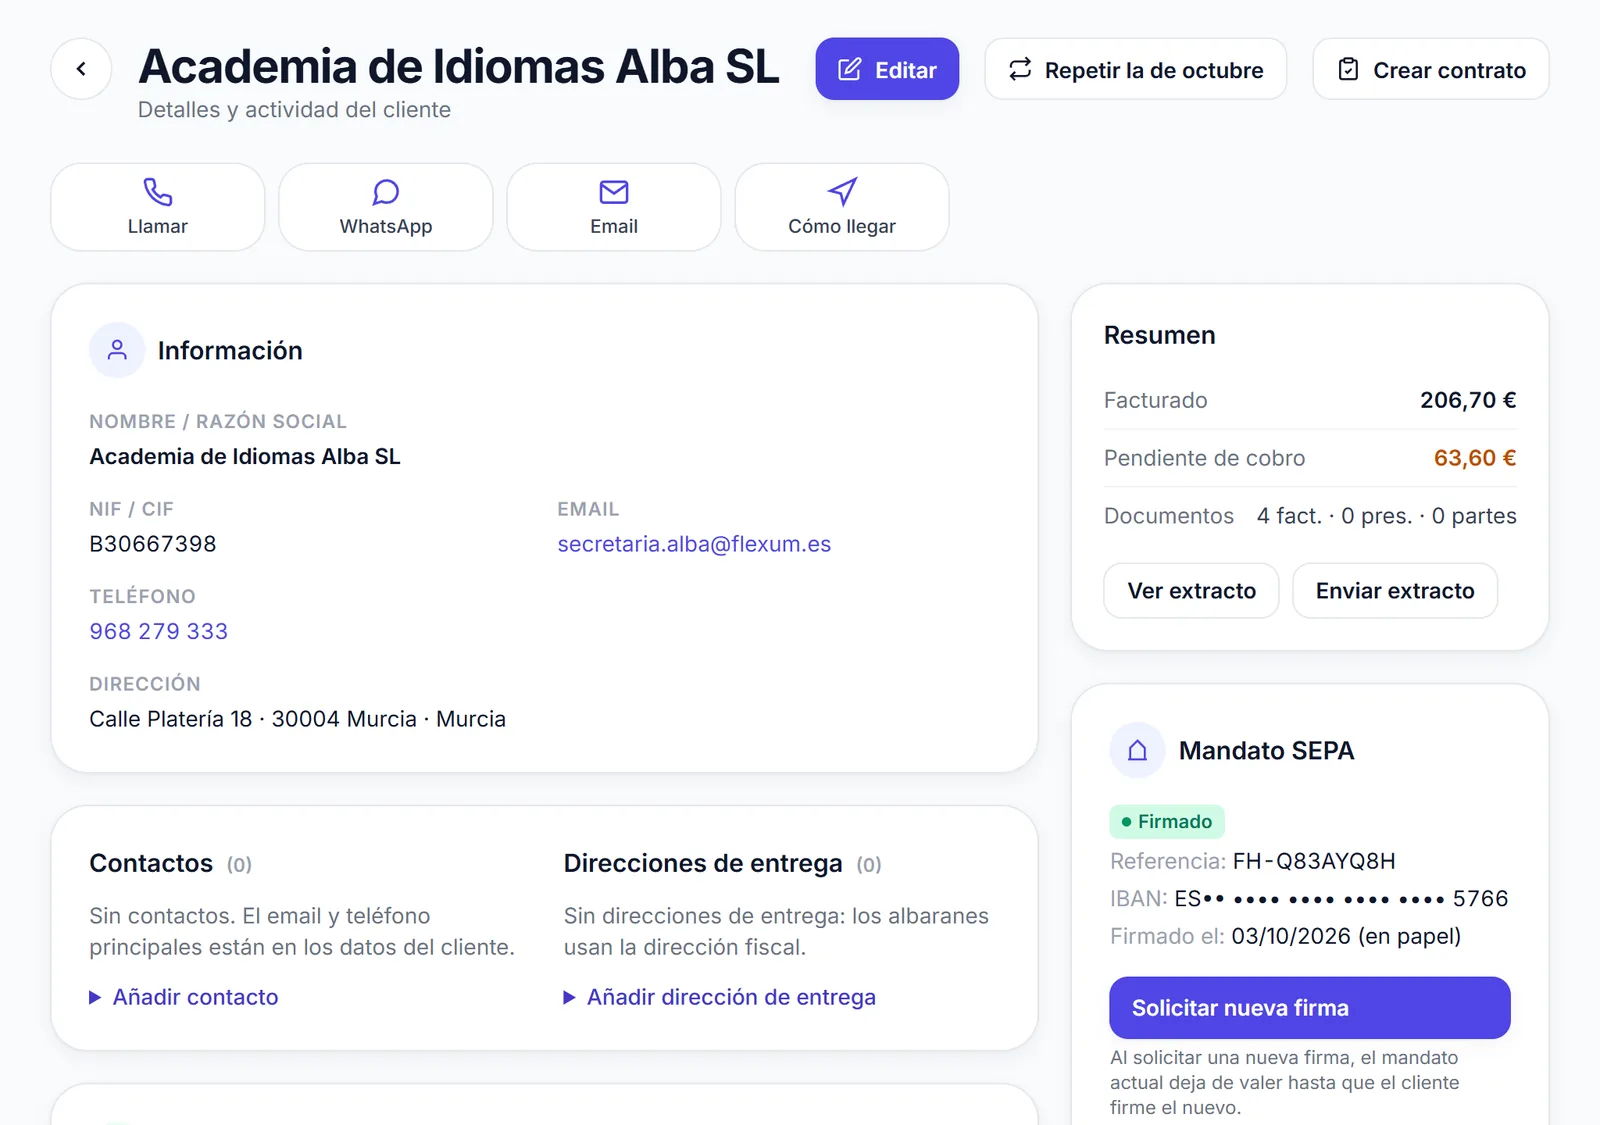This screenshot has width=1600, height=1125.
Task: Select the SEPA reference FH-Q83AYQ8H
Action: (1314, 861)
